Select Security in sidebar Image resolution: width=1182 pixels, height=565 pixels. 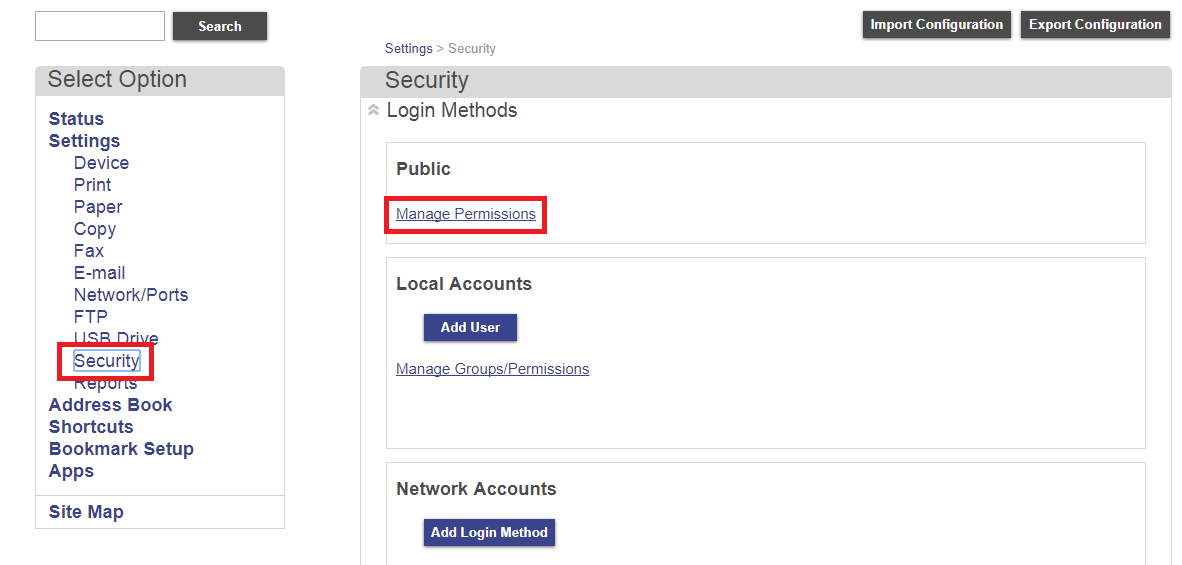pyautogui.click(x=106, y=361)
